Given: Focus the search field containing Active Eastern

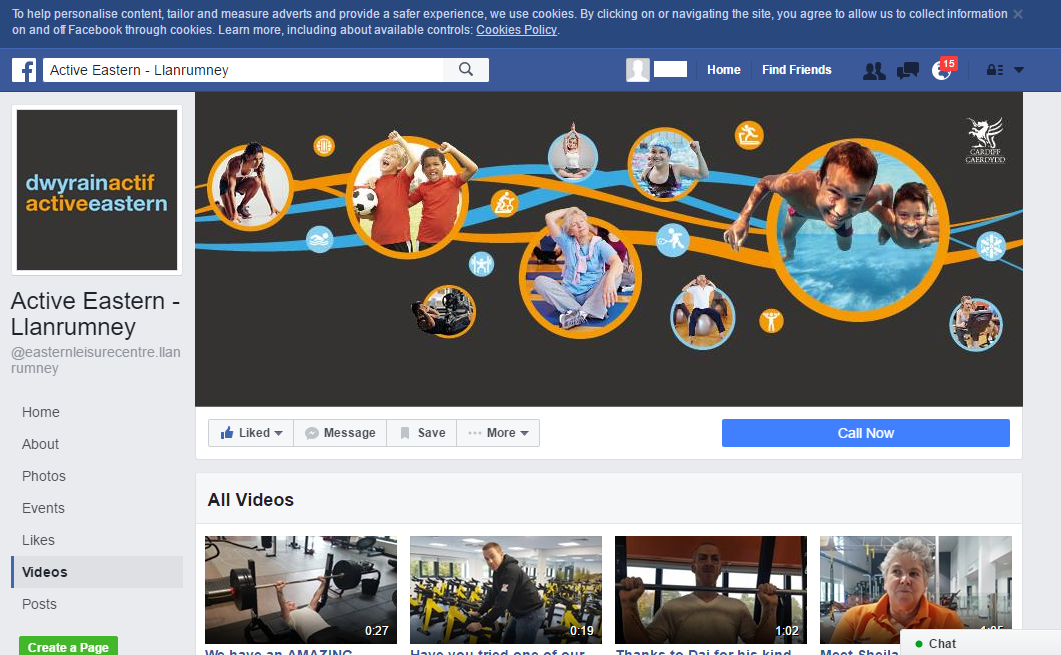Looking at the screenshot, I should click(x=243, y=70).
